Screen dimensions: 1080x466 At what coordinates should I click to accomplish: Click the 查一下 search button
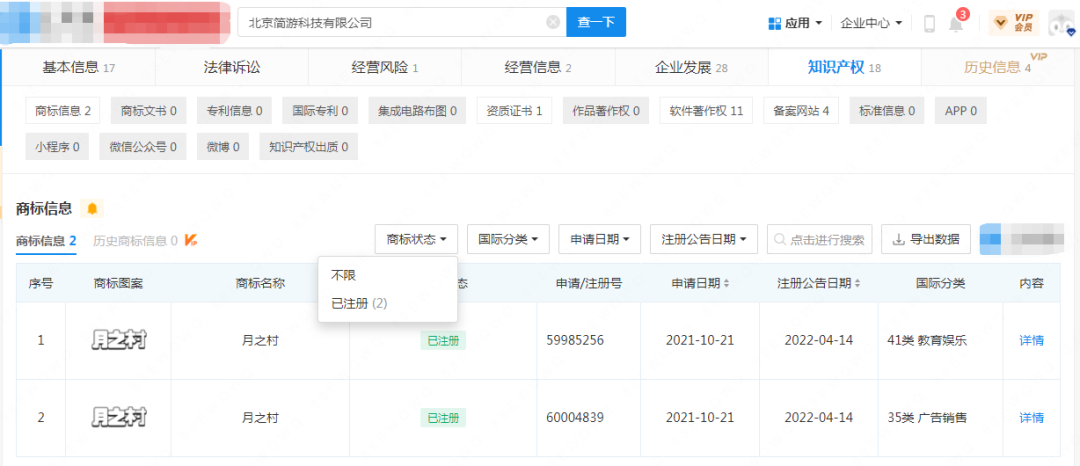(x=596, y=22)
